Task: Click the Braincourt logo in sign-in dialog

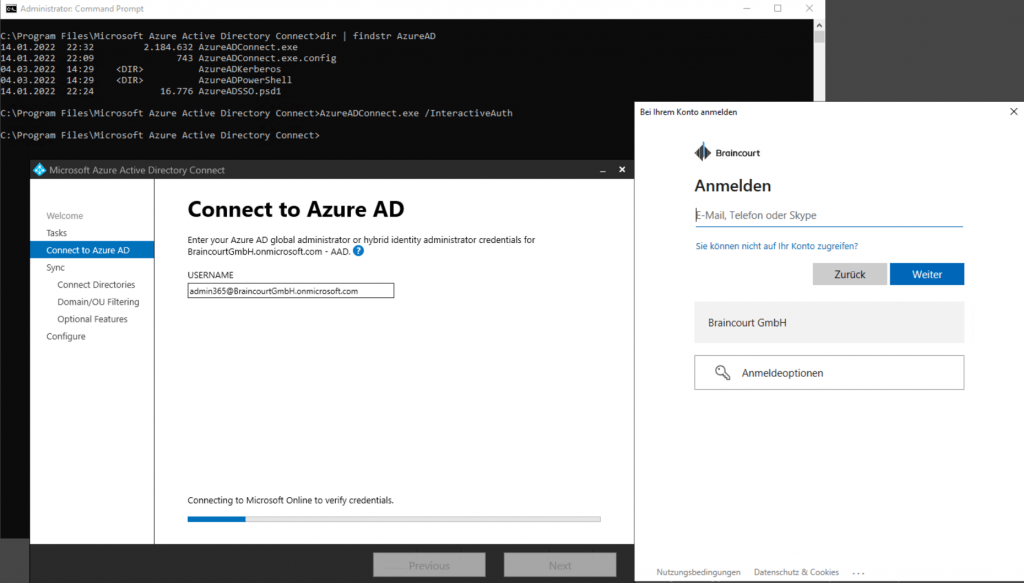Action: click(728, 153)
